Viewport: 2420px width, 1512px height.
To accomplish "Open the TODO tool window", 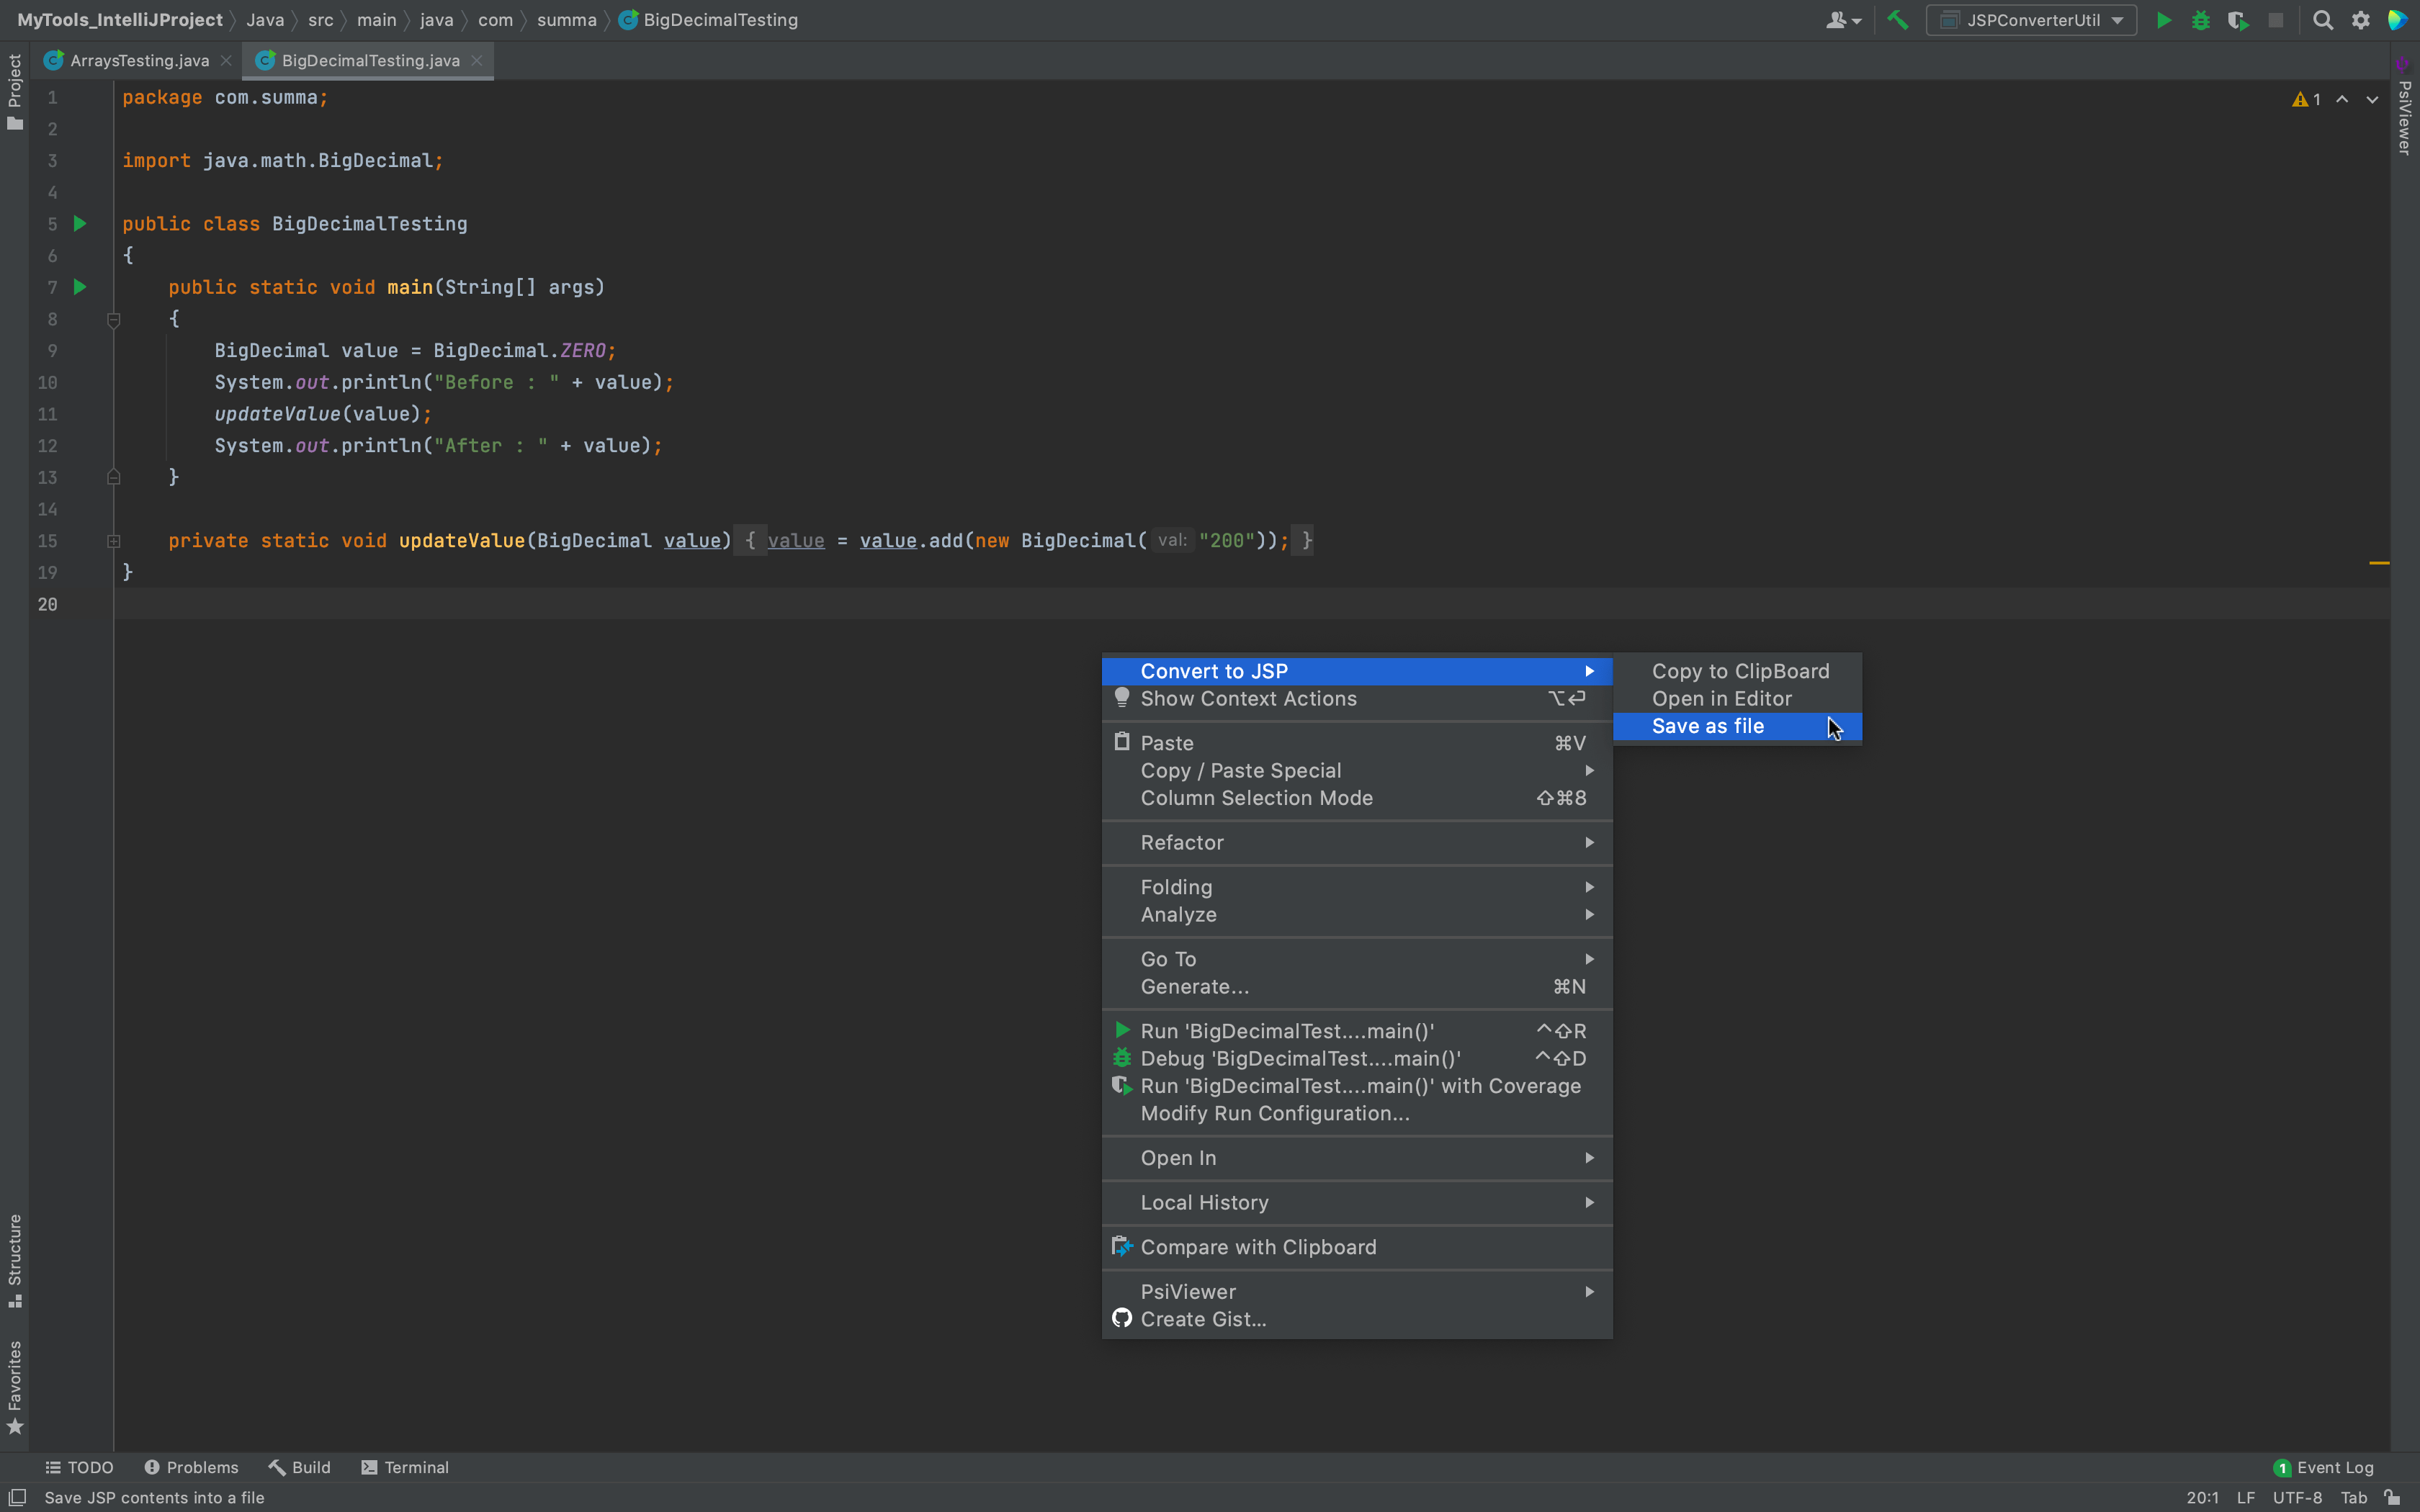I will pyautogui.click(x=80, y=1467).
